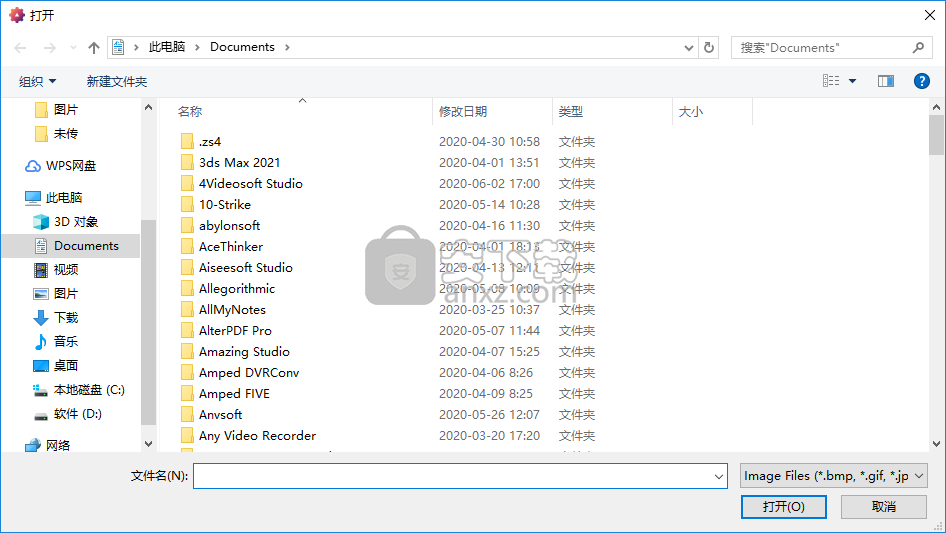Expand the file name history dropdown

[x=719, y=476]
